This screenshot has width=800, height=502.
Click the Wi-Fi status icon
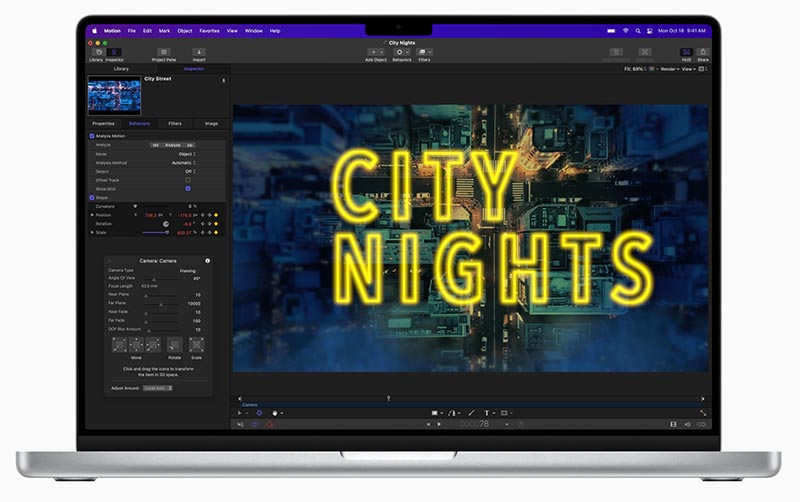(x=626, y=31)
